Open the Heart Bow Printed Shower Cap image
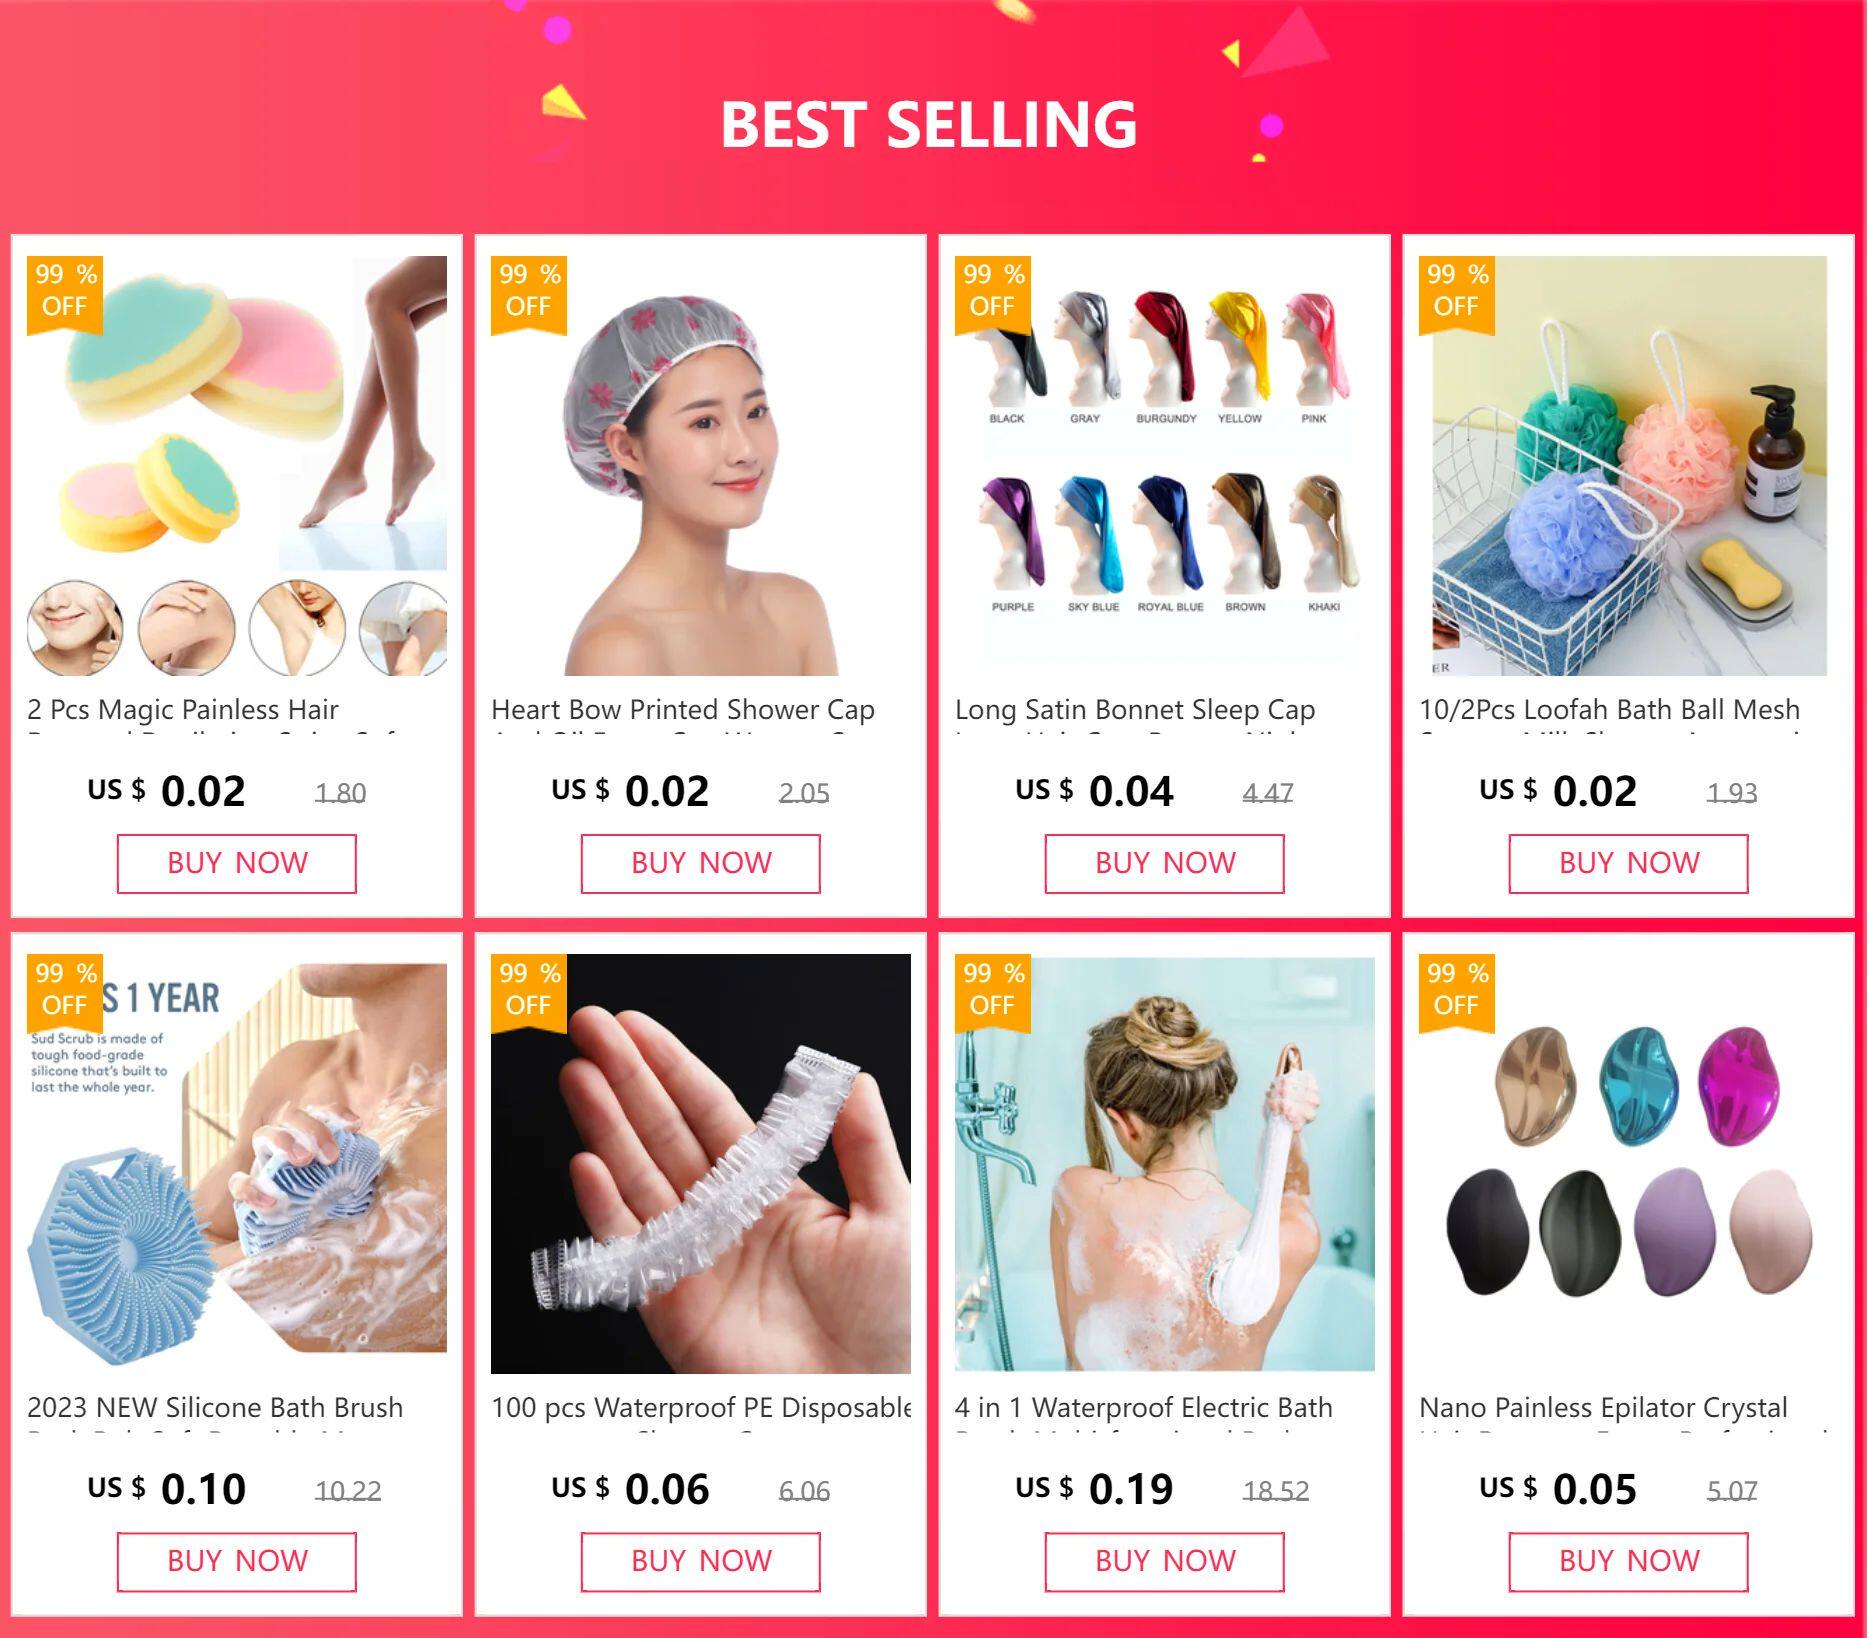The image size is (1868, 1638). 701,465
